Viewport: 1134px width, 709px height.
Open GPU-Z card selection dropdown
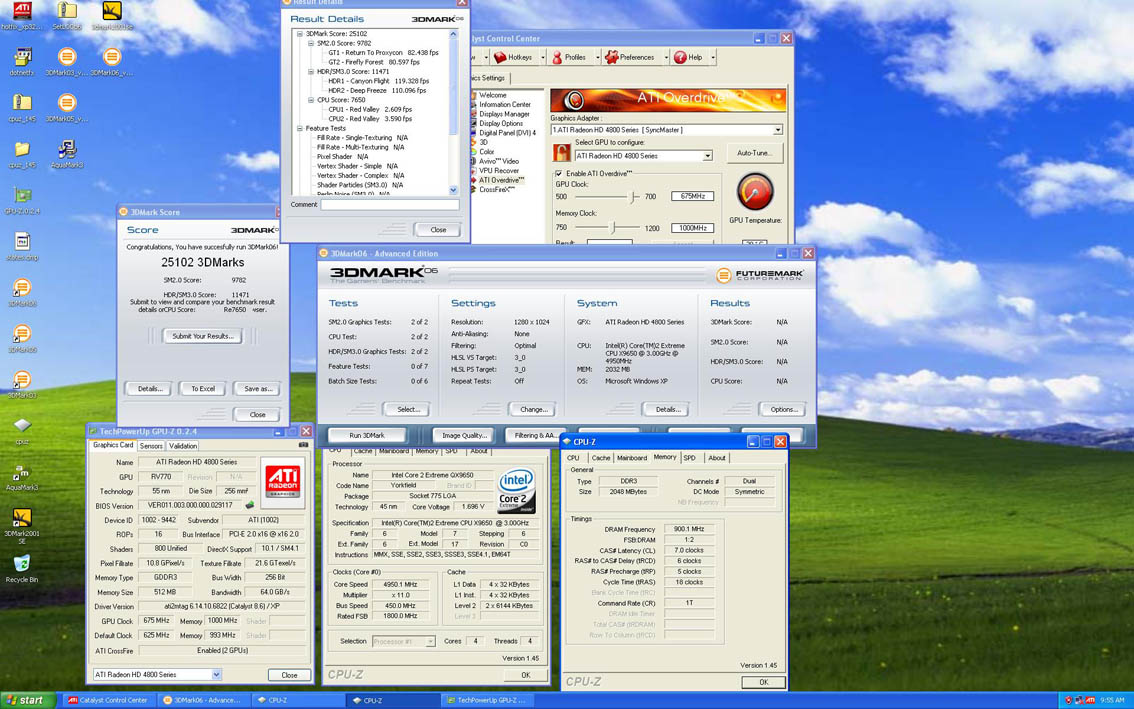tap(216, 674)
